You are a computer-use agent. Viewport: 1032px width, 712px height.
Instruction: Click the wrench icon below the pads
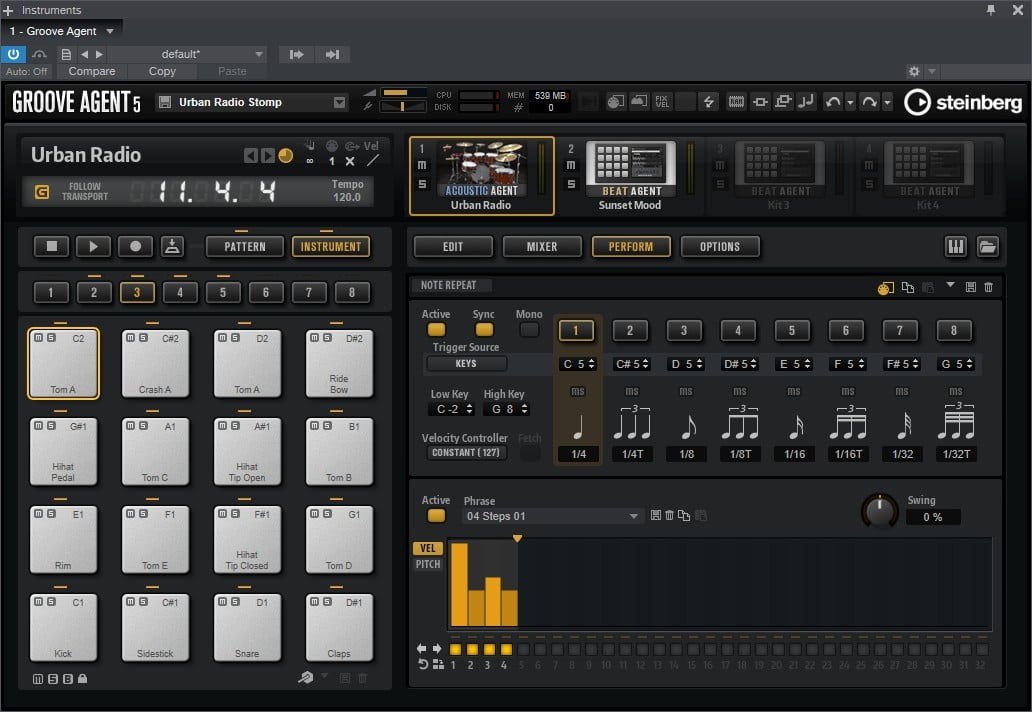pos(305,677)
